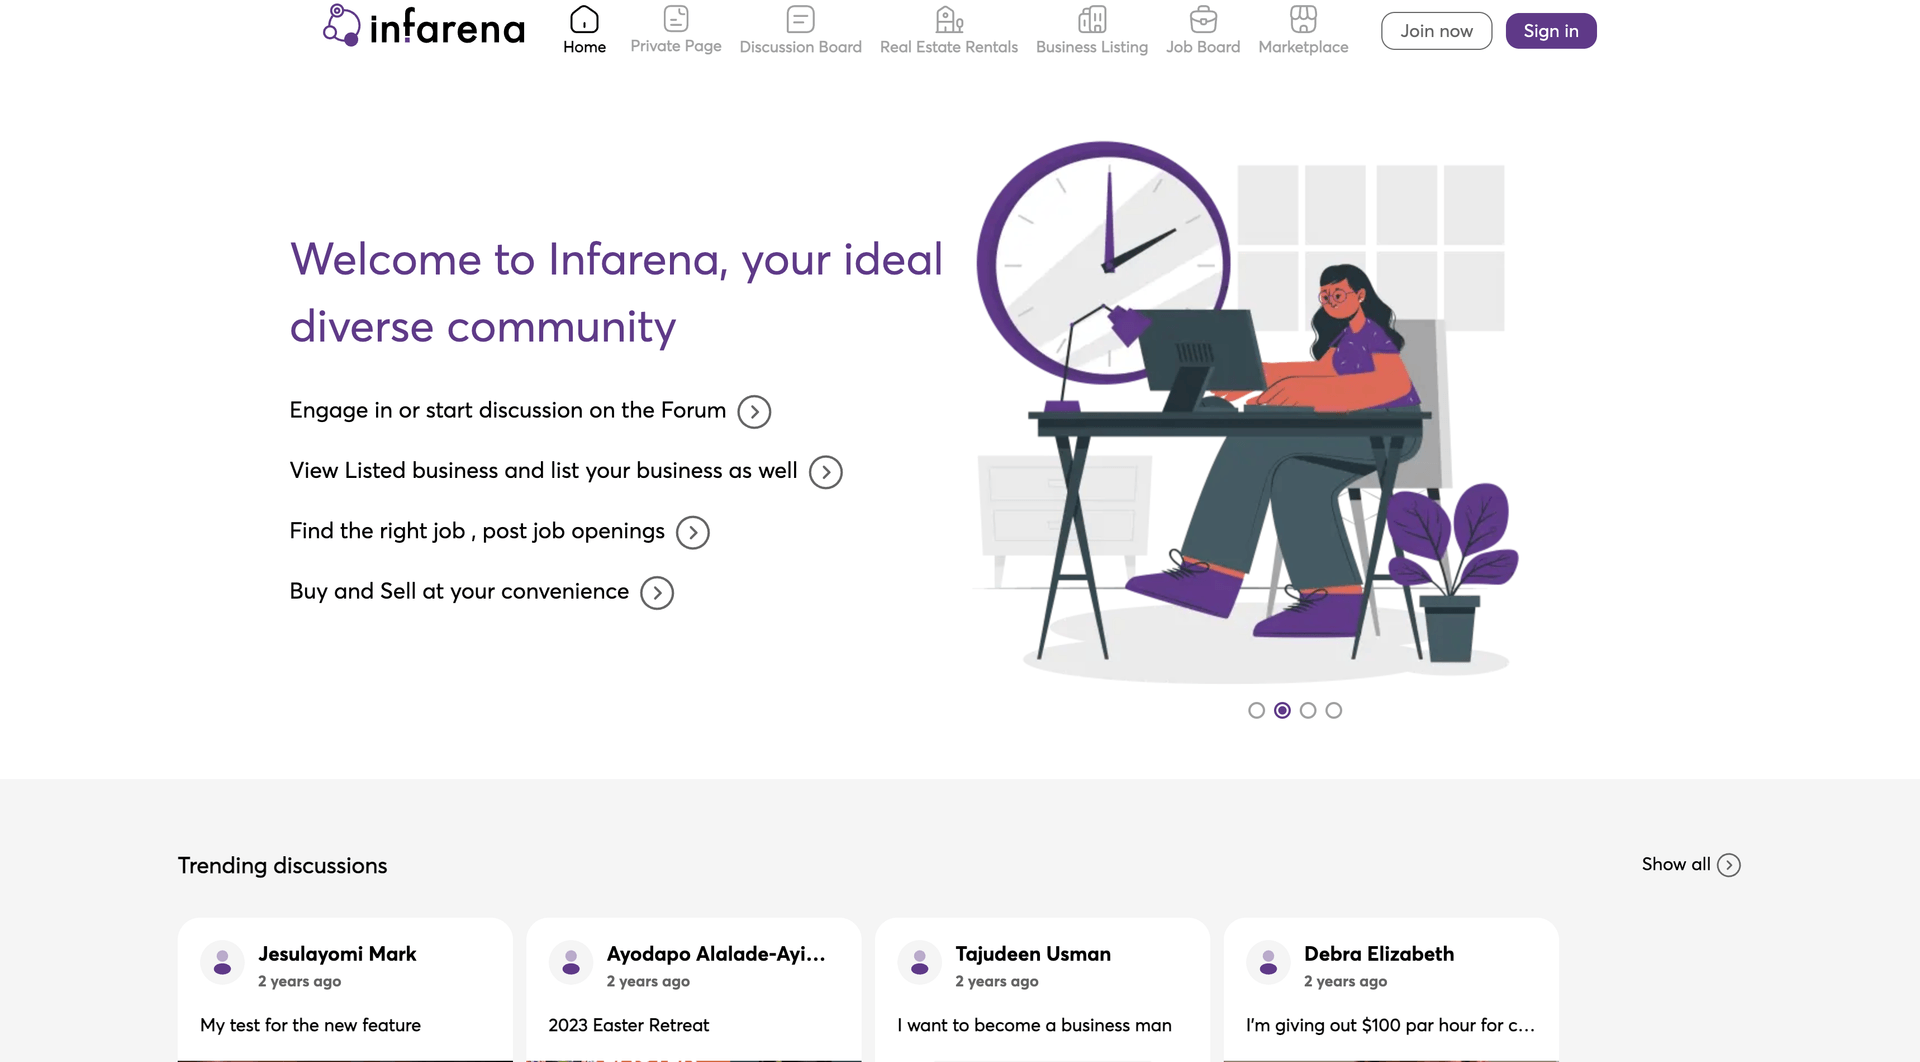Click the Trending discussions heading

(x=282, y=866)
